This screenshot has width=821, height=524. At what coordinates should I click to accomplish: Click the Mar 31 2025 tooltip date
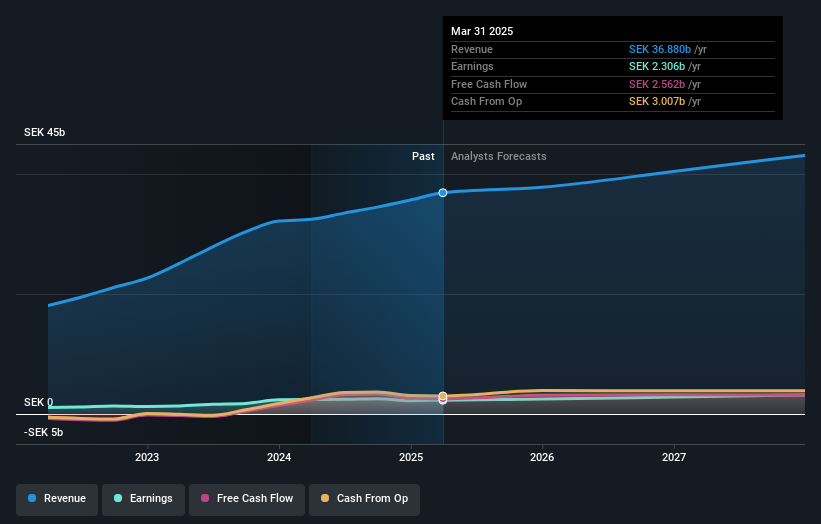482,31
